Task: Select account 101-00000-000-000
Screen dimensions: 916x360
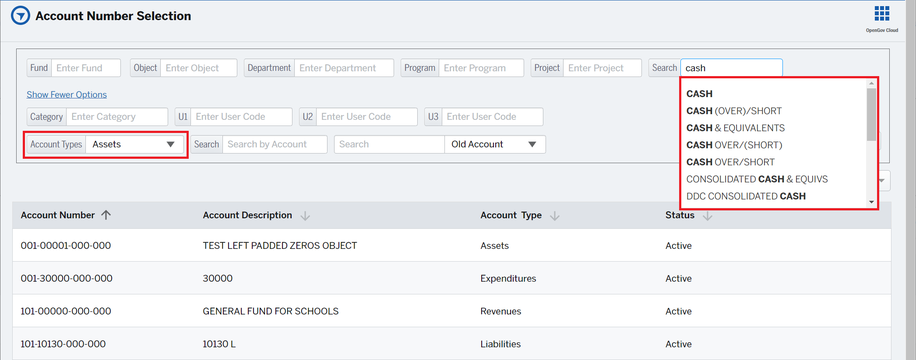Action: [x=66, y=311]
